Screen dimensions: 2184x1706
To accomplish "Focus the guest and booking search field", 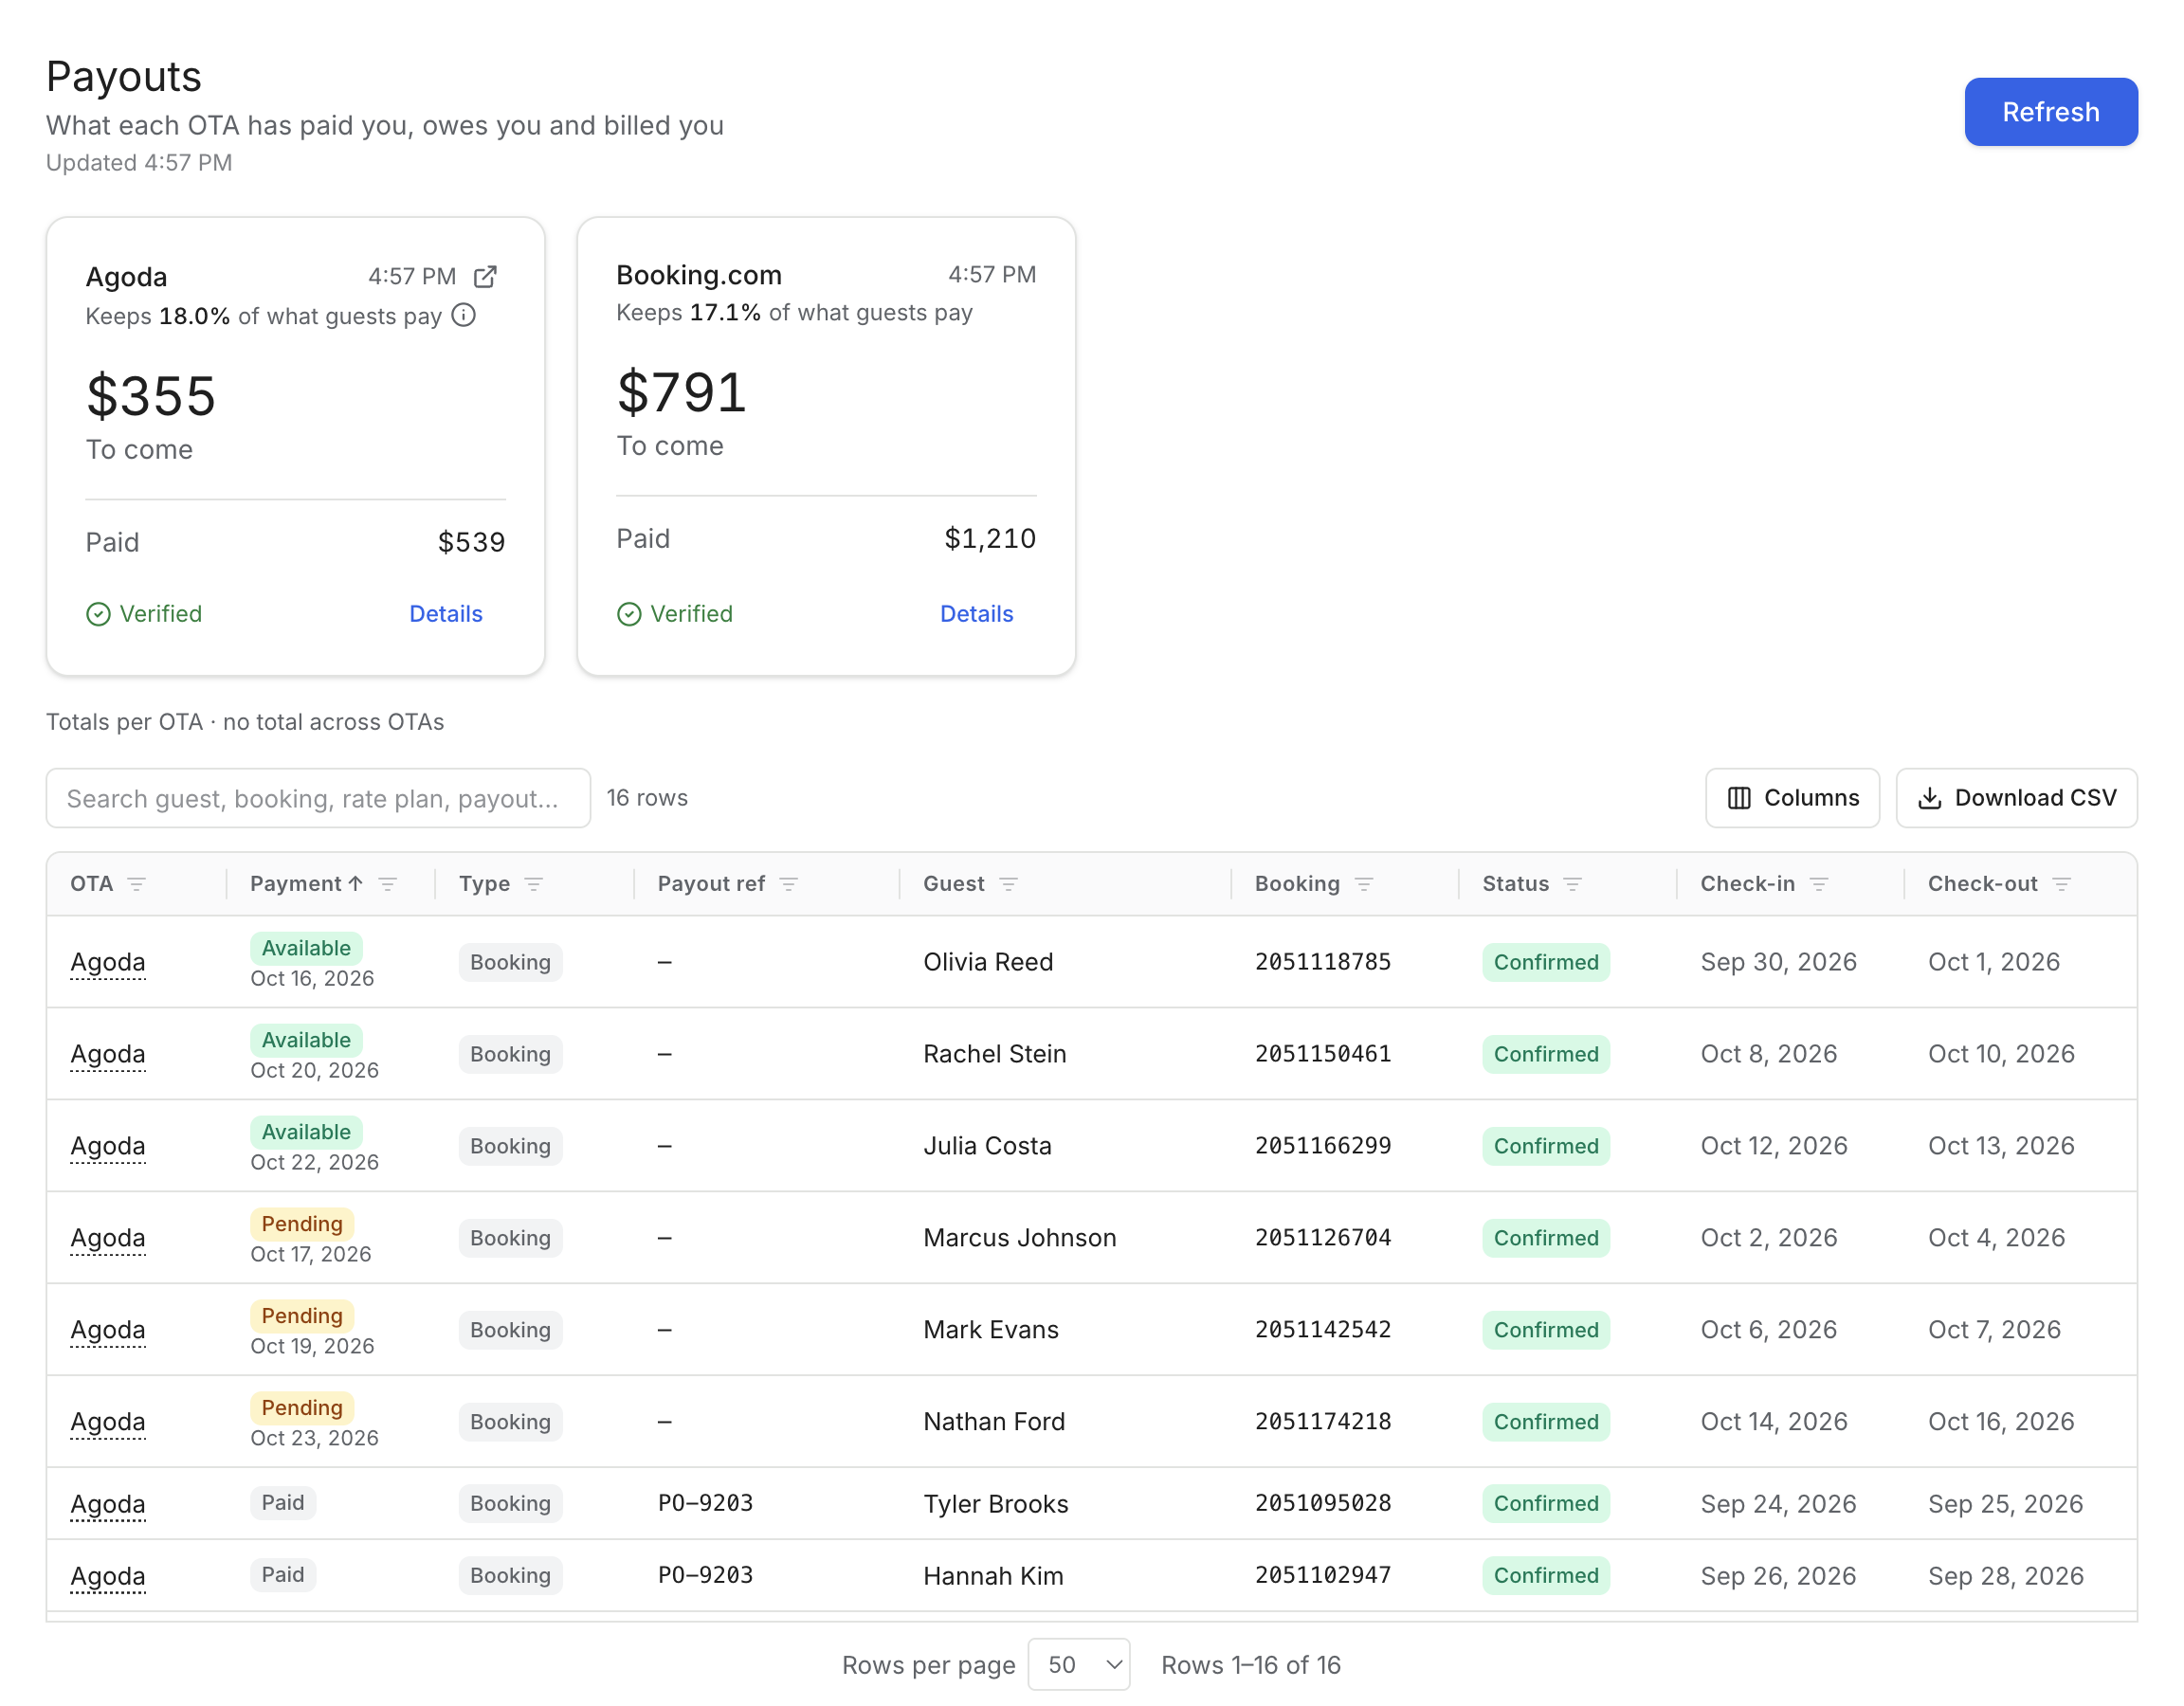I will (318, 799).
